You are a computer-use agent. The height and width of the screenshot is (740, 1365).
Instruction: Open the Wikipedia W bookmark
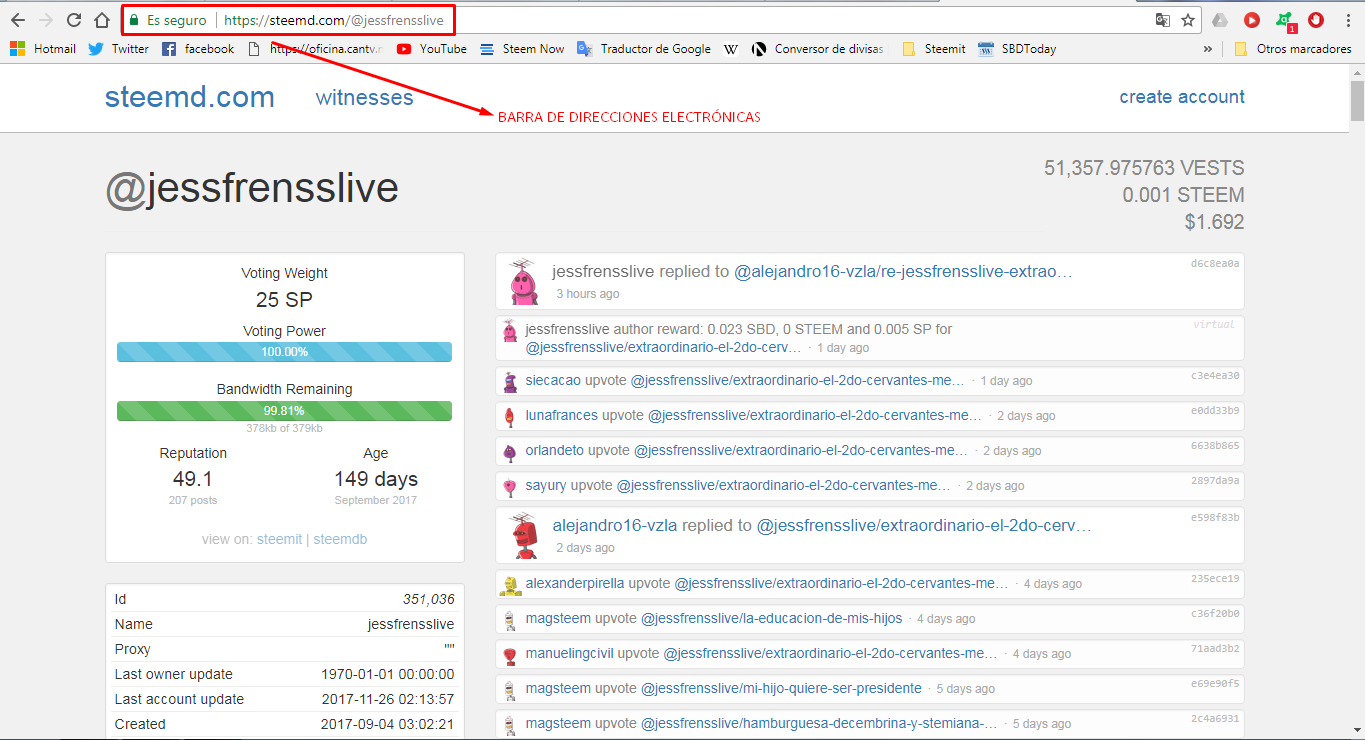tap(731, 48)
